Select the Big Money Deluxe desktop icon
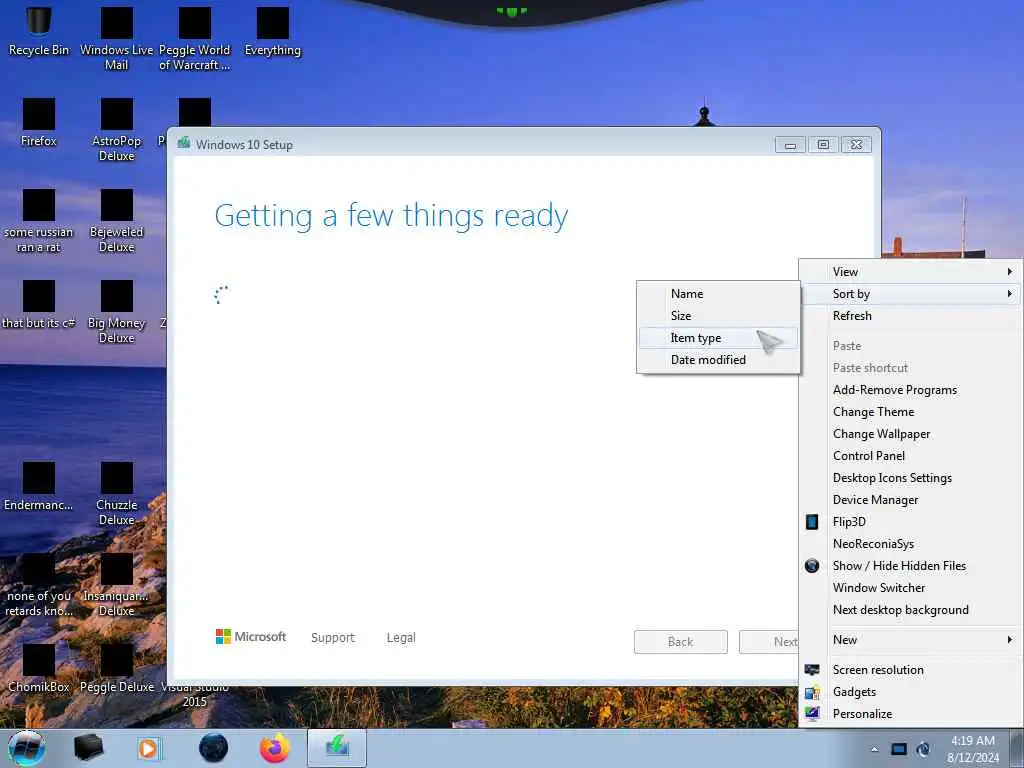This screenshot has width=1024, height=768. (x=116, y=312)
